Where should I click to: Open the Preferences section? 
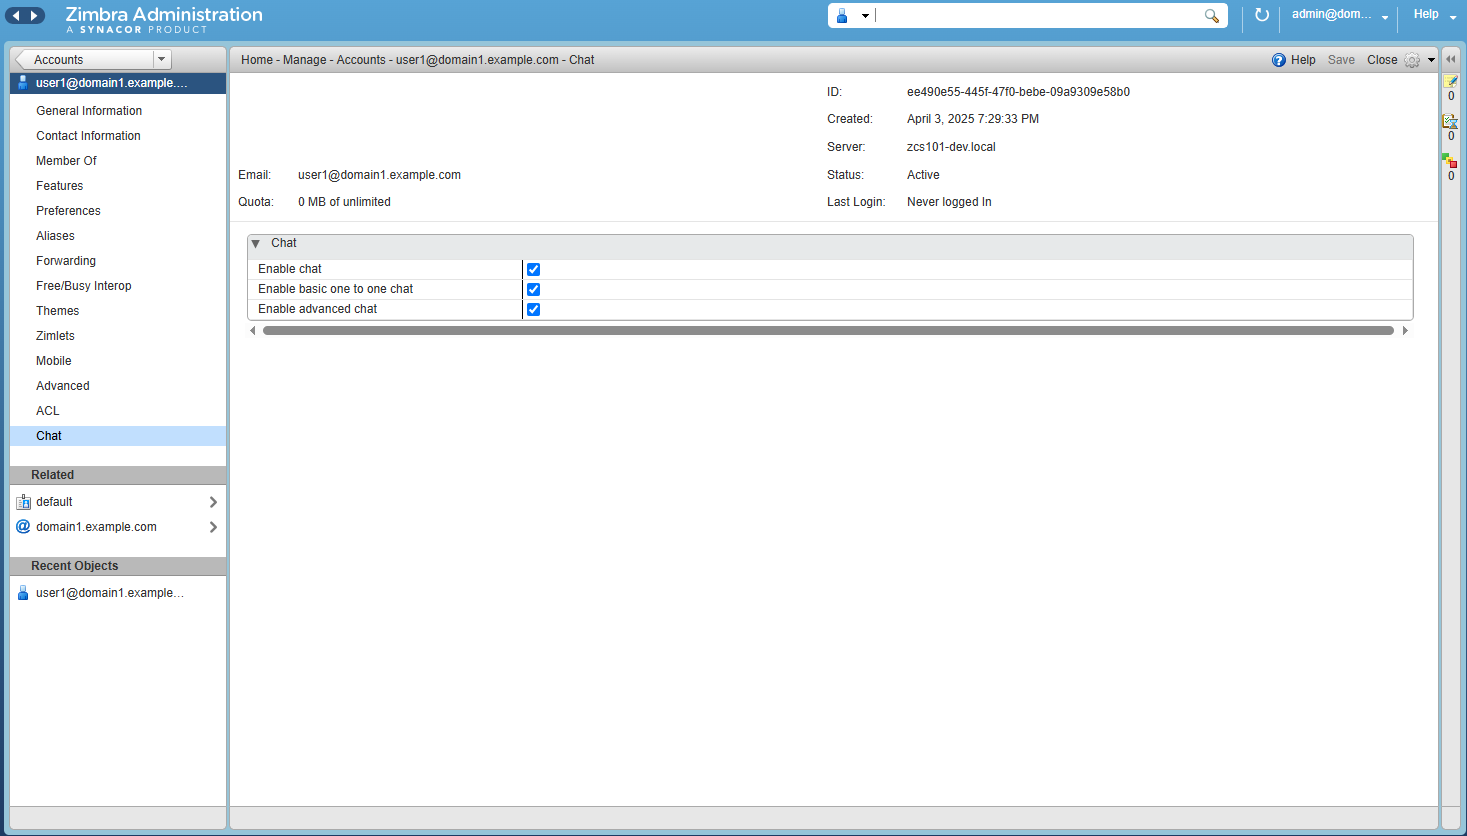pos(68,211)
